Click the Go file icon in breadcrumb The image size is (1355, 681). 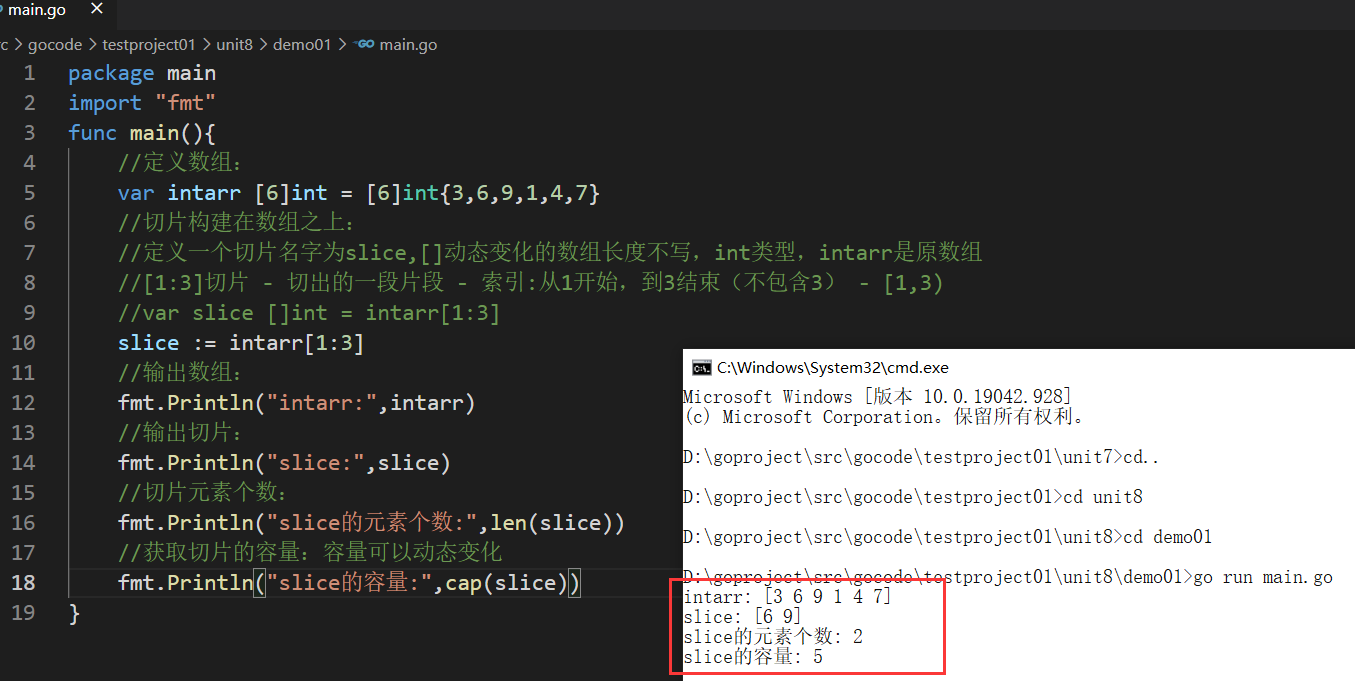tap(365, 44)
